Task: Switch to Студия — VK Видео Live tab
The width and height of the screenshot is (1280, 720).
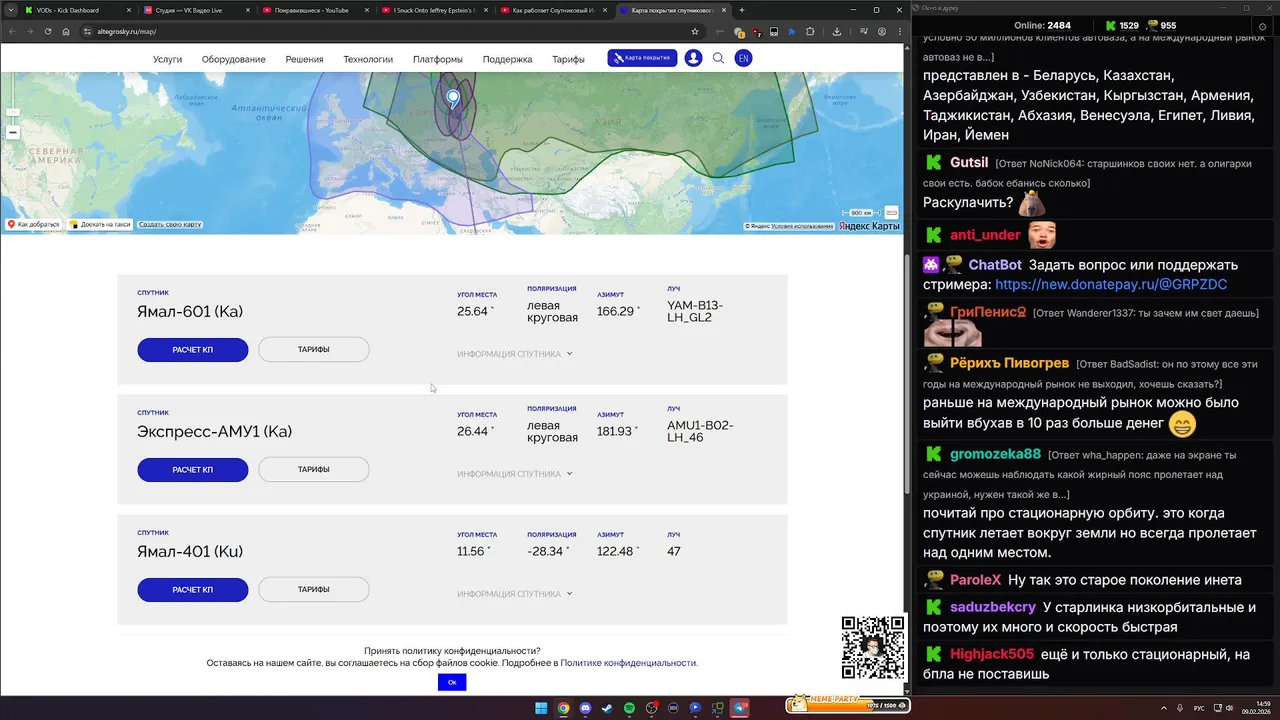Action: (195, 10)
